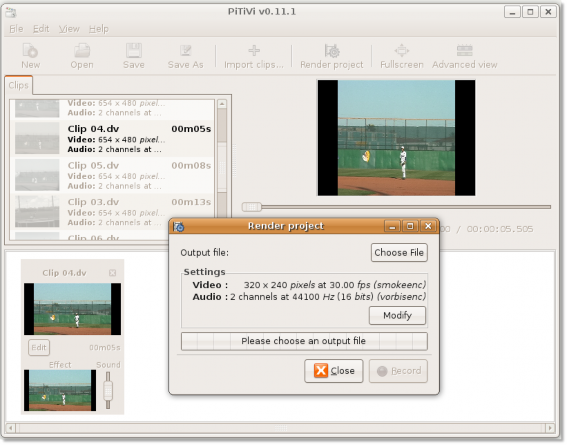Click the Render project toolbar icon
The height and width of the screenshot is (445, 567).
coord(332,51)
